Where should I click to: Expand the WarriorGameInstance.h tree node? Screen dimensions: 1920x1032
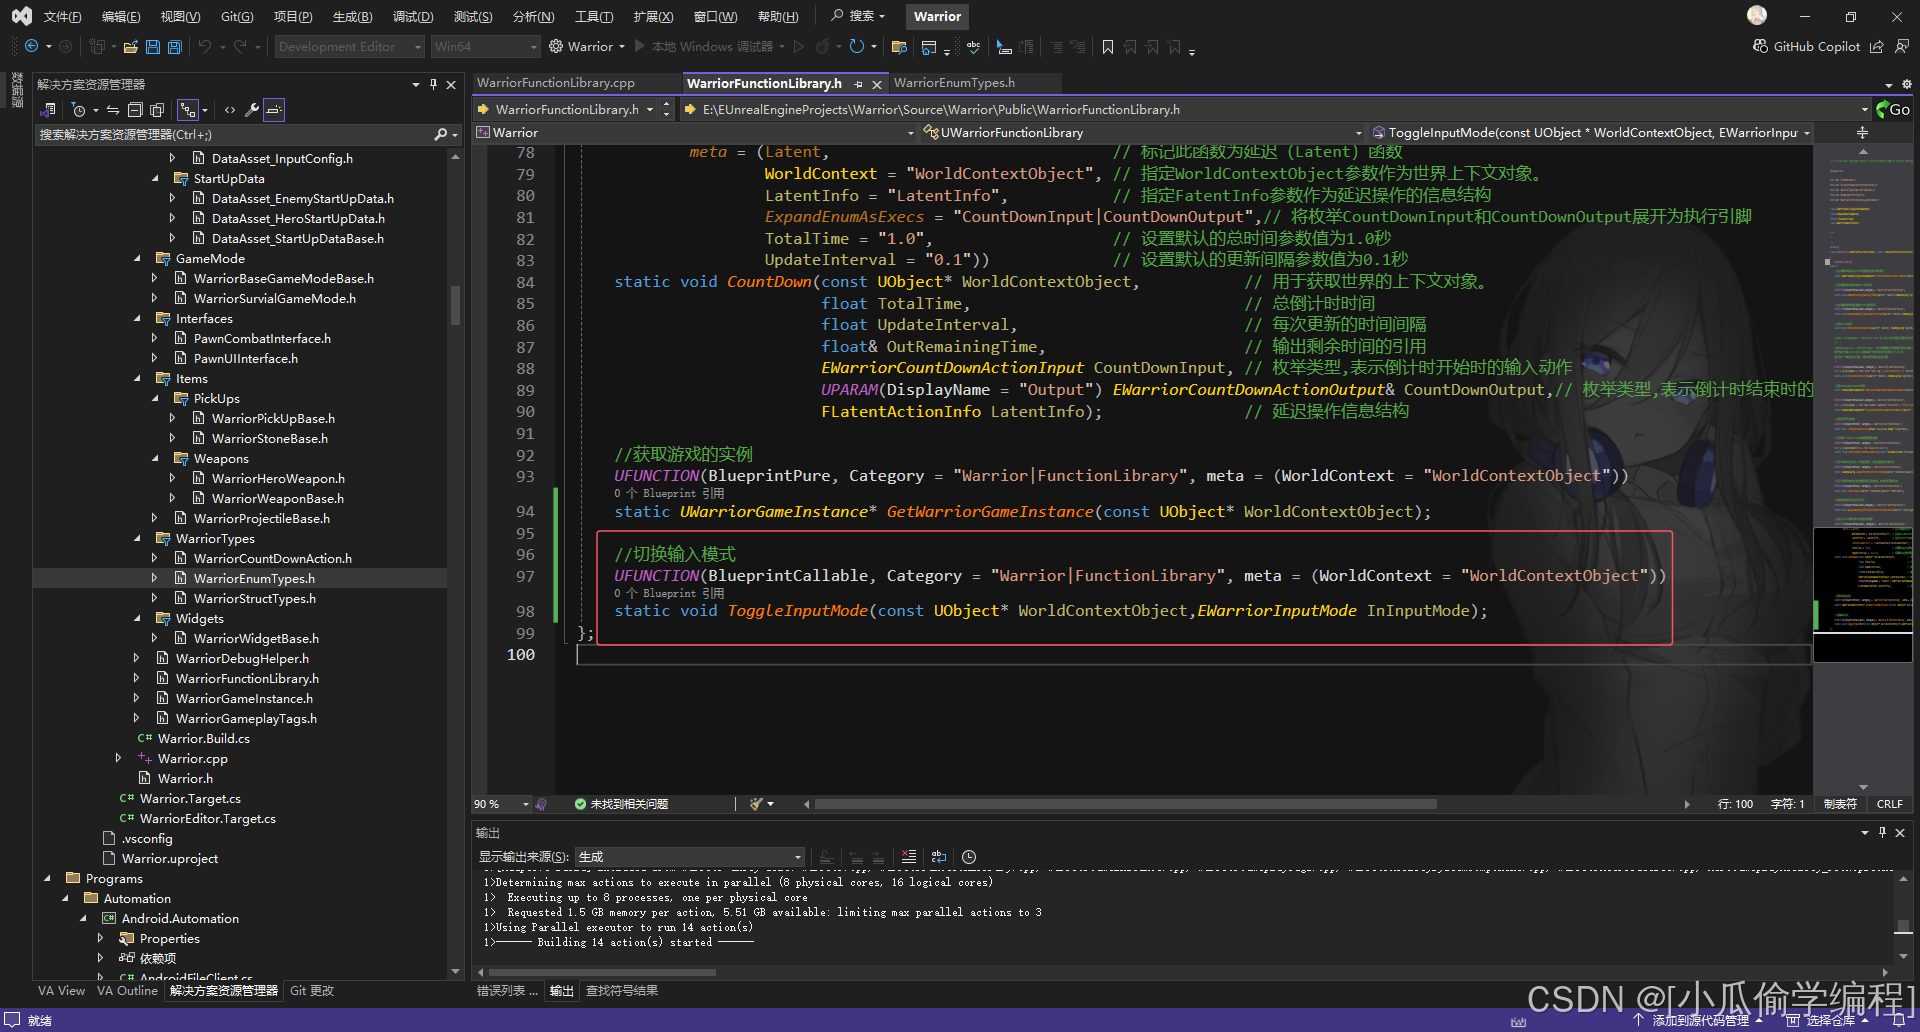(137, 698)
